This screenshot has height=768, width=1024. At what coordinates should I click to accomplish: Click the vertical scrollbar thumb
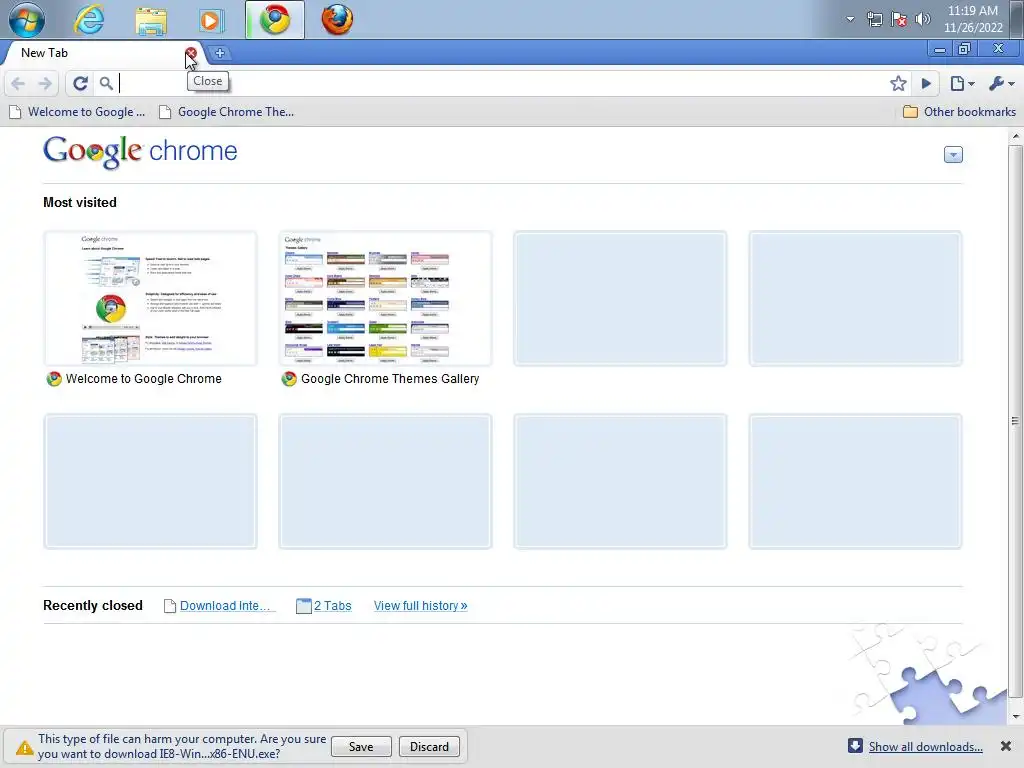tap(1015, 421)
